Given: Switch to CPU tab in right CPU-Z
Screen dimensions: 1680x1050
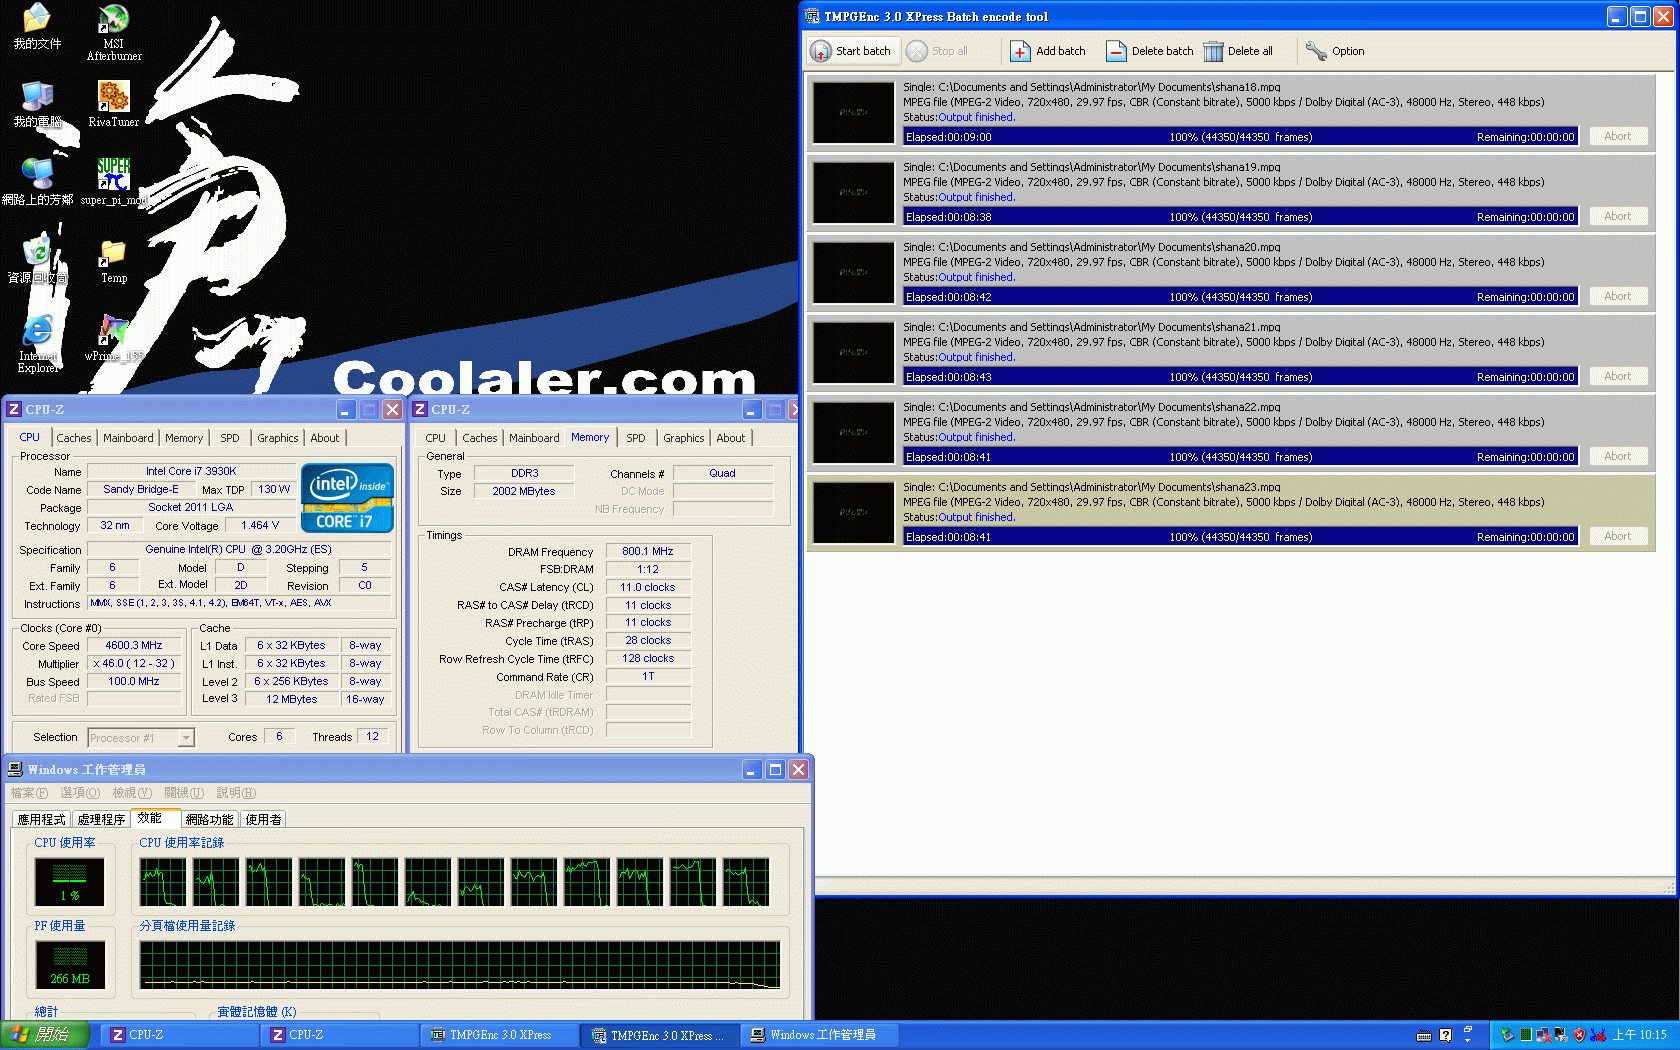Looking at the screenshot, I should (x=436, y=438).
